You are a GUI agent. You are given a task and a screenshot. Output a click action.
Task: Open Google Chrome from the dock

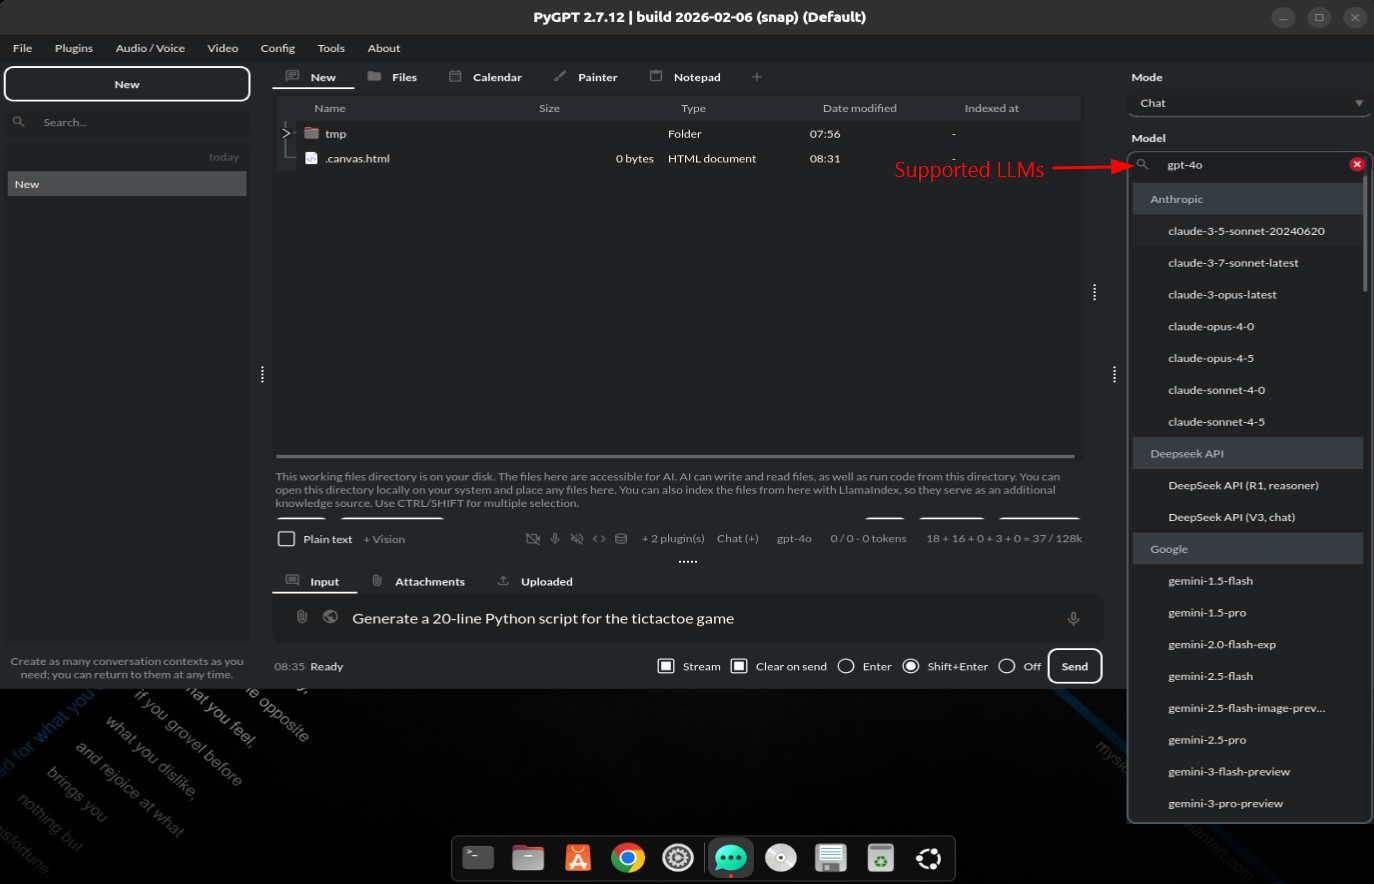click(x=628, y=857)
